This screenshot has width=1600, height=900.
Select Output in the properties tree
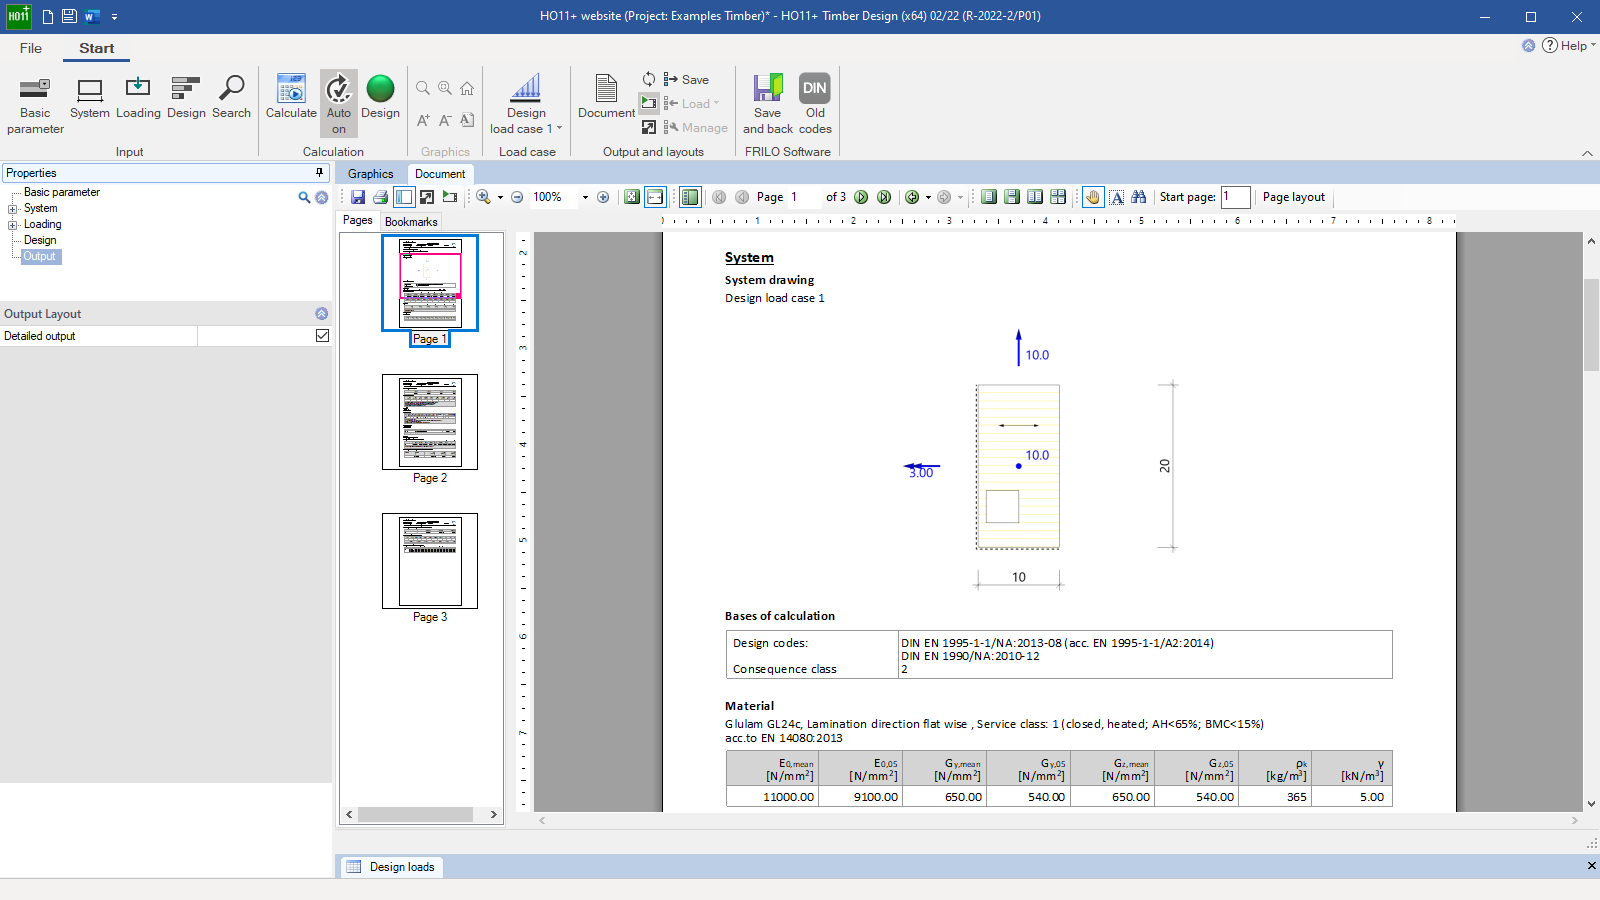40,256
